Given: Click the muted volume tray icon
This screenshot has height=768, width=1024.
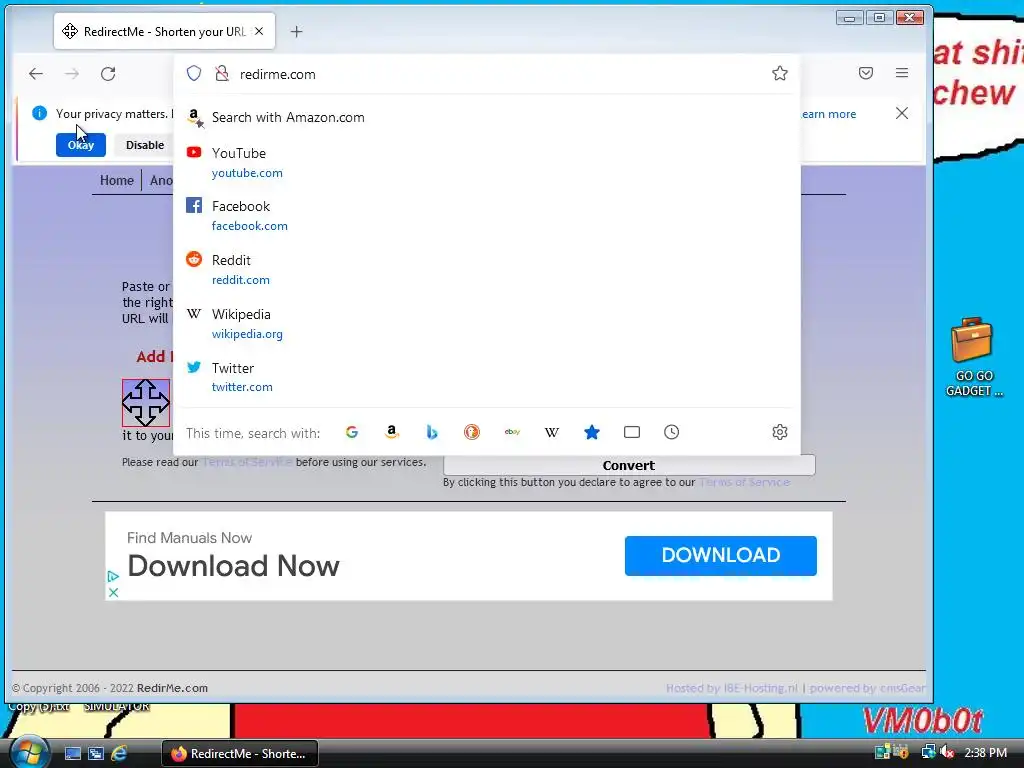Looking at the screenshot, I should click(x=947, y=752).
